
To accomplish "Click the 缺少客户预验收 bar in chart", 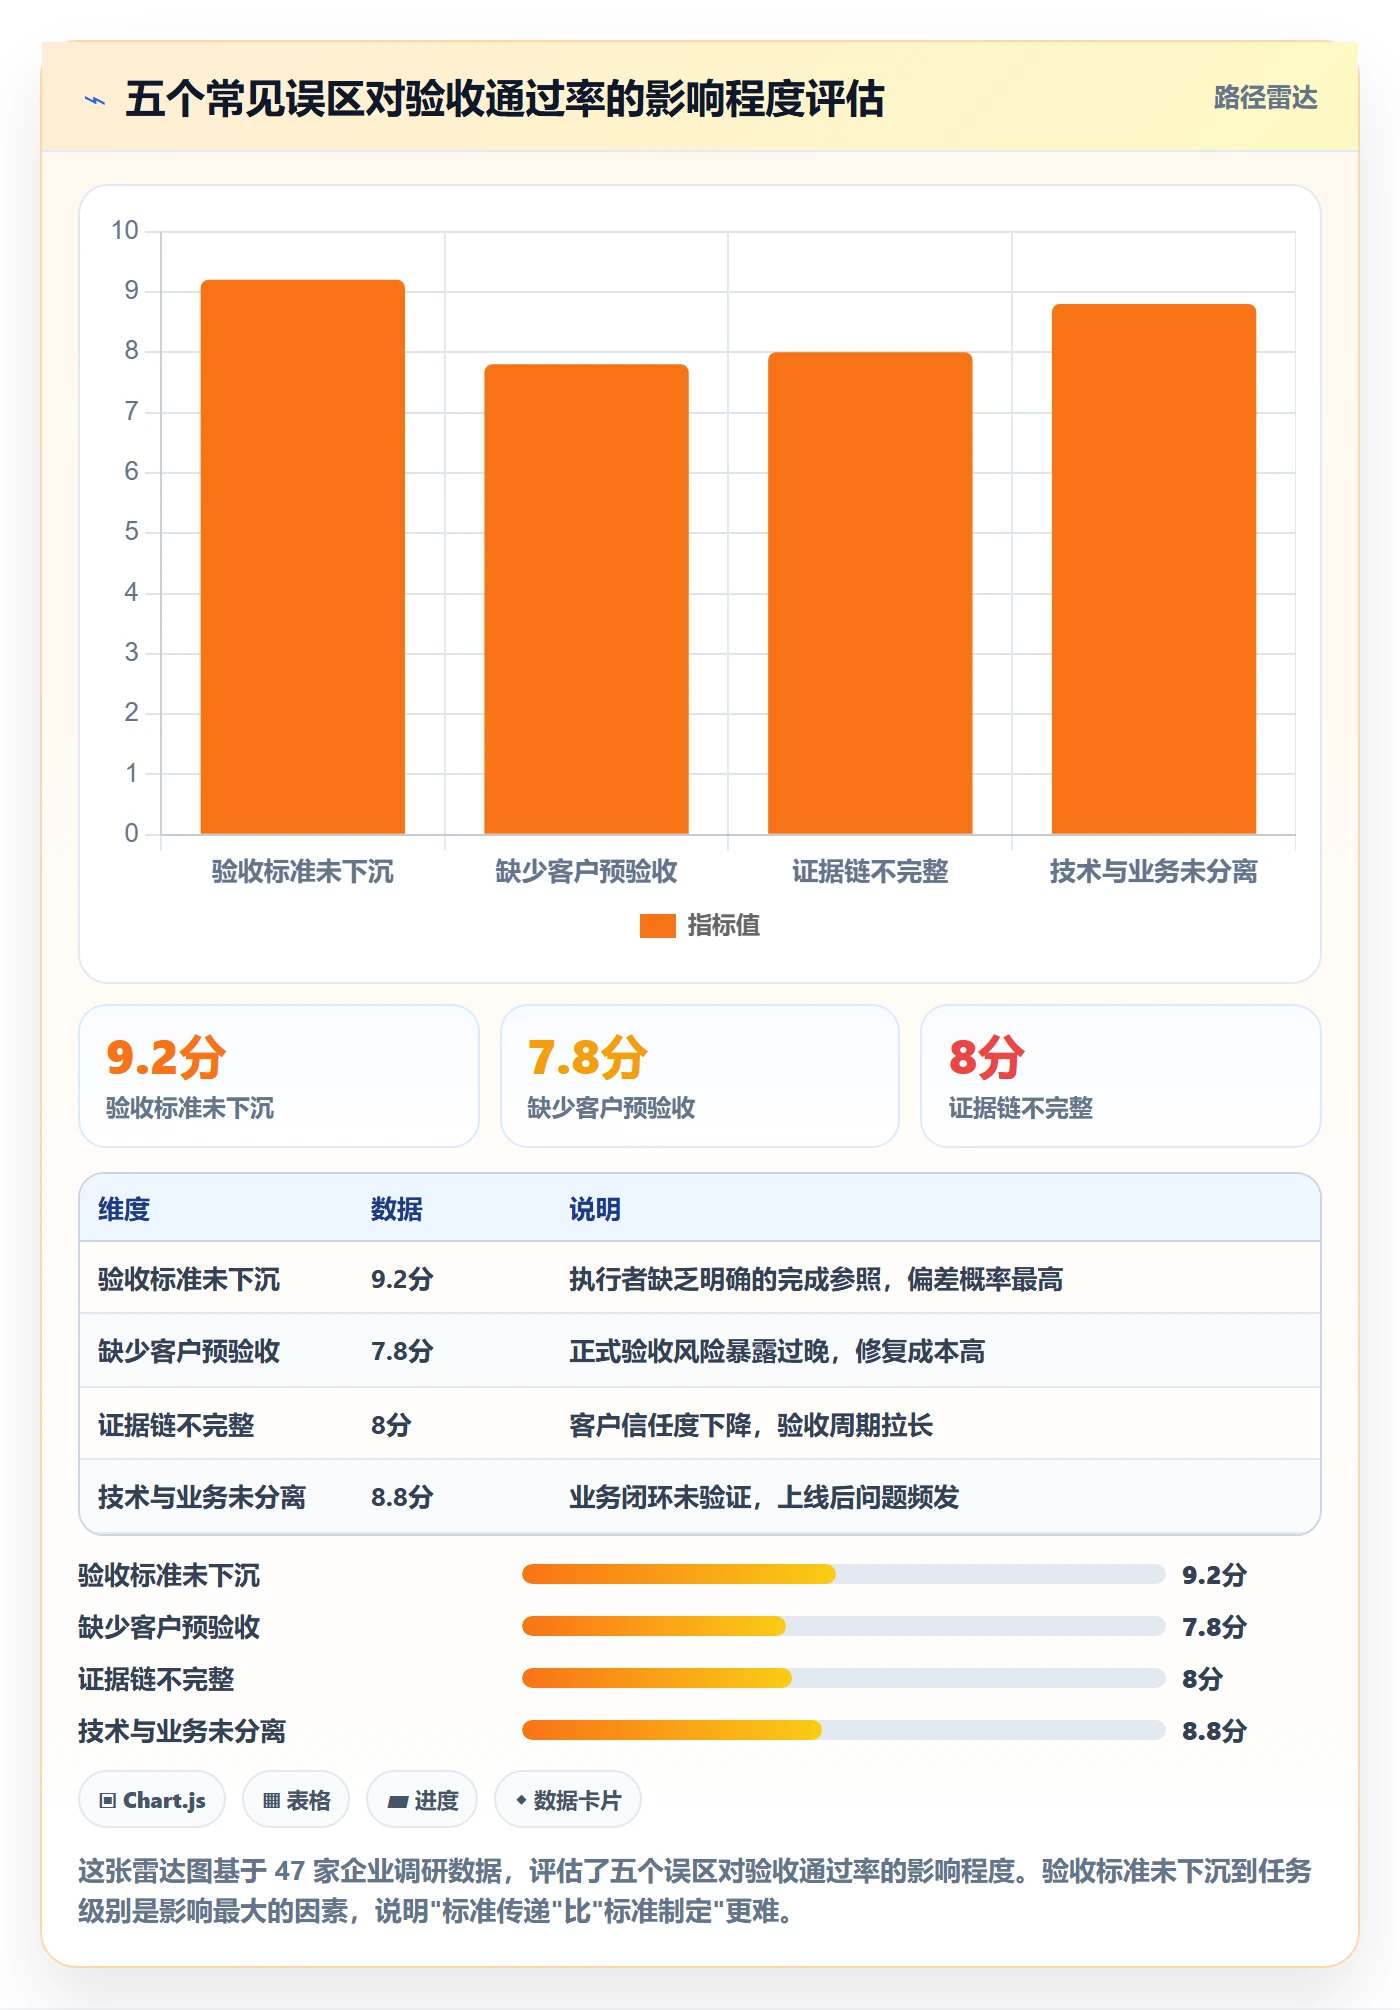I will [586, 599].
